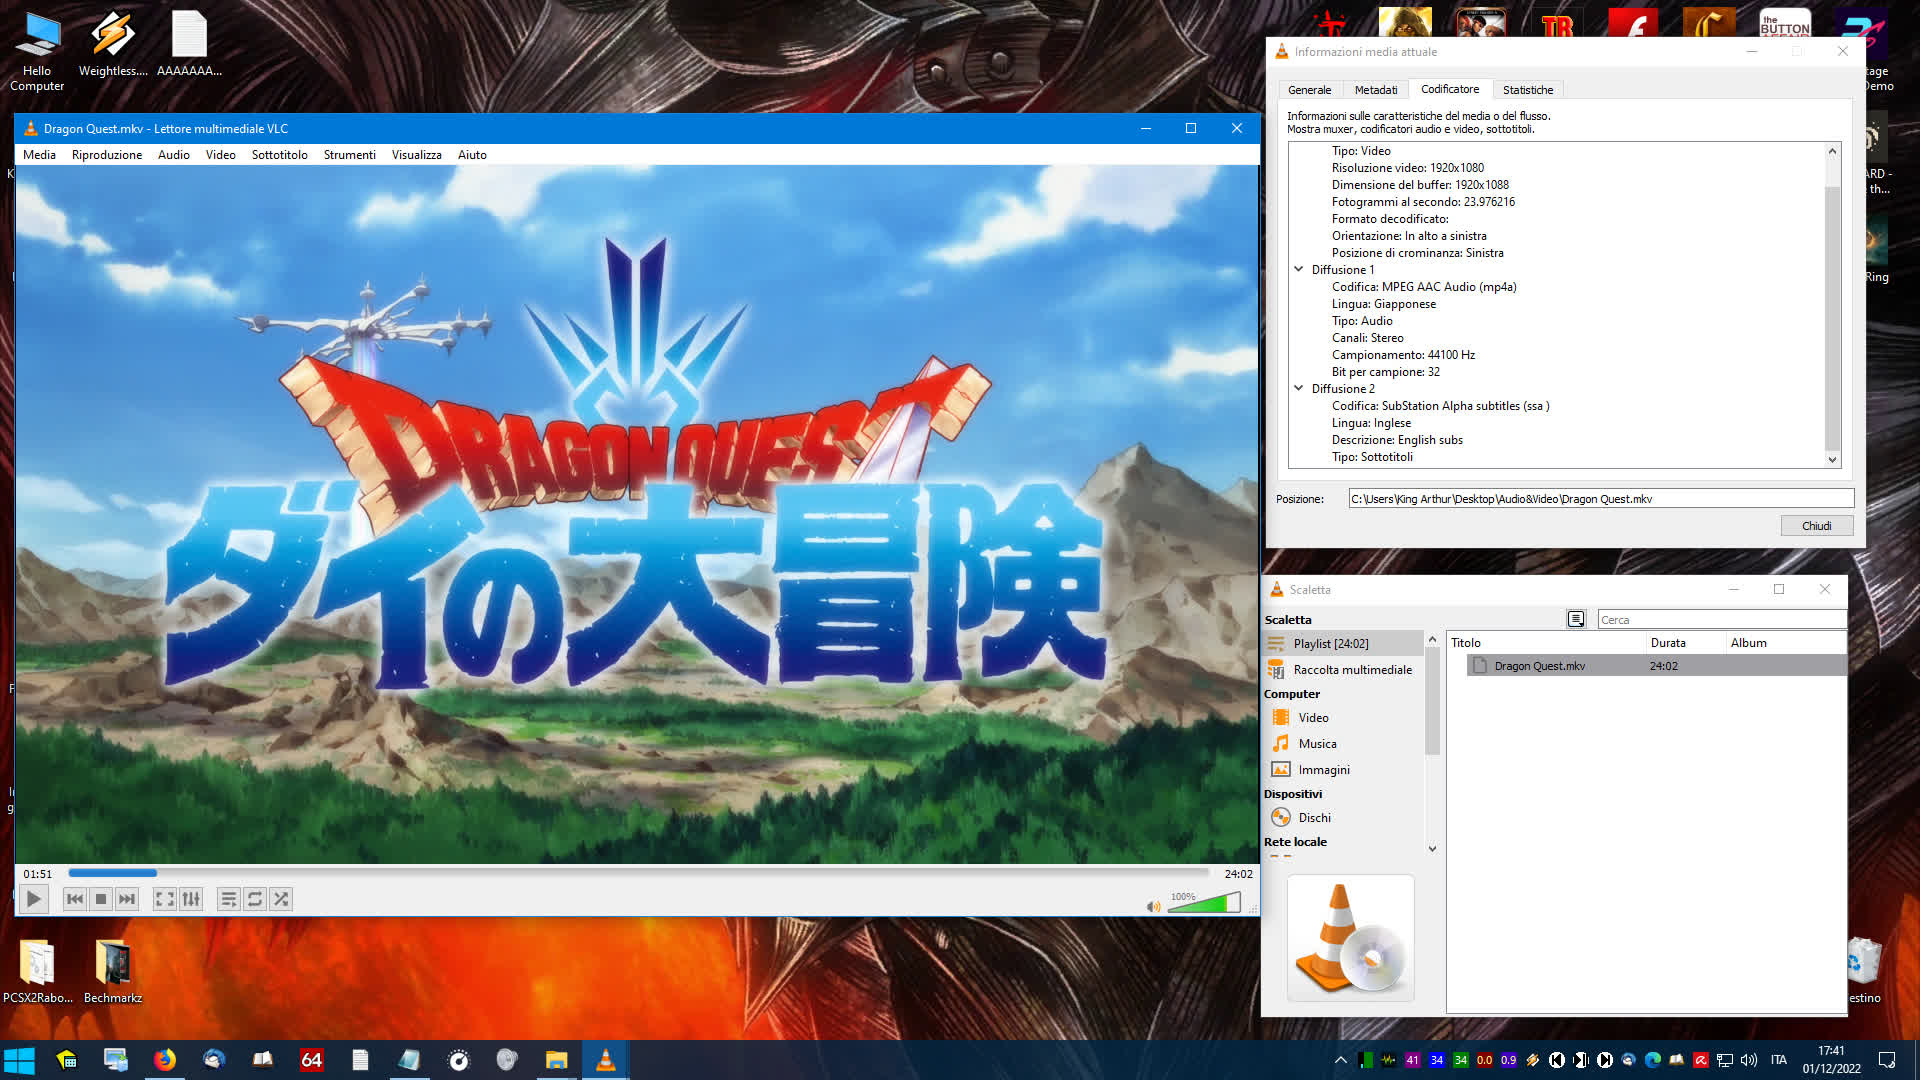Toggle fullscreen video mode
The height and width of the screenshot is (1080, 1920).
click(165, 899)
